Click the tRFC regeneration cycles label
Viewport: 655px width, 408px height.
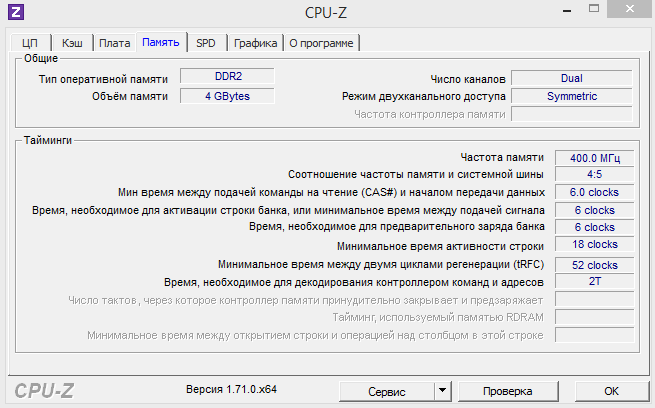pyautogui.click(x=381, y=265)
